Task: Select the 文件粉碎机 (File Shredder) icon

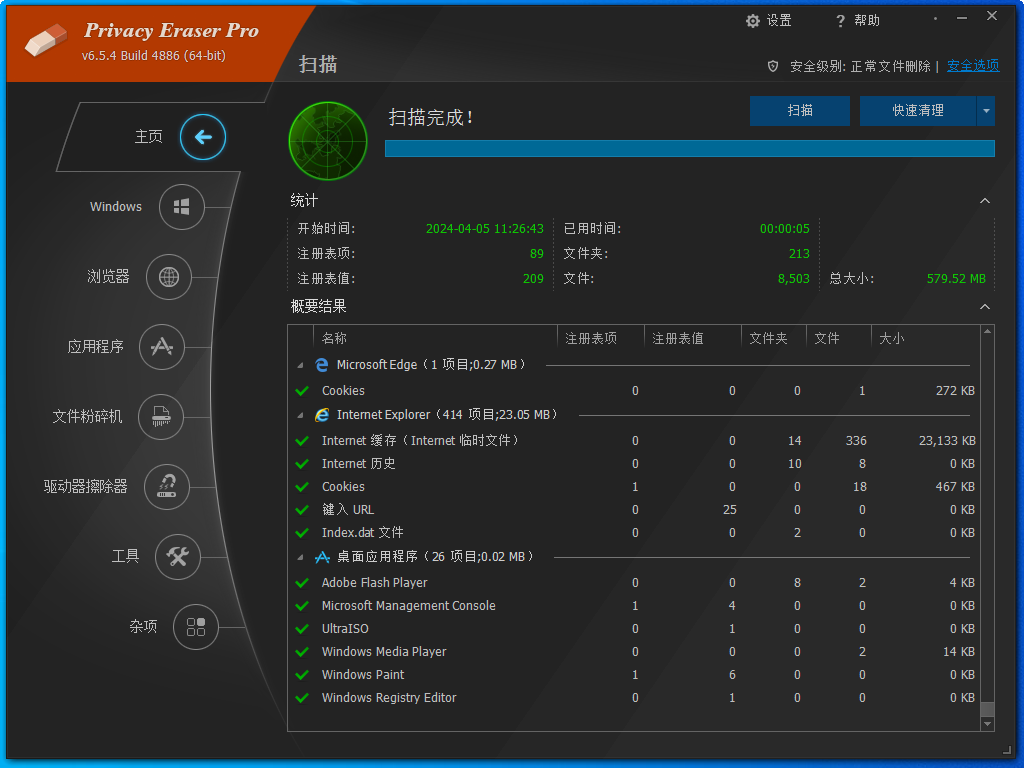Action: (x=163, y=417)
